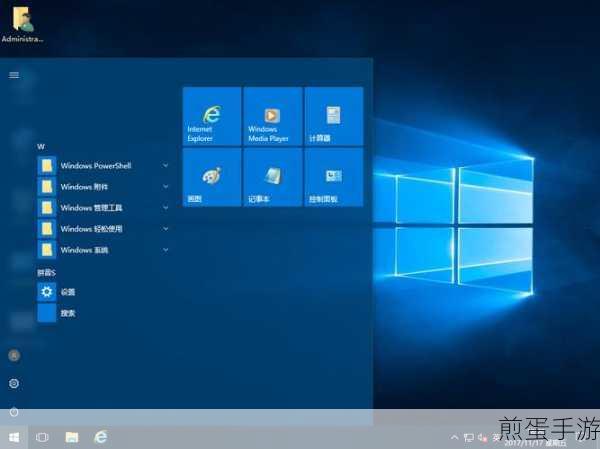The height and width of the screenshot is (449, 600).
Task: Click the 拼音S group header
Action: pos(46,273)
